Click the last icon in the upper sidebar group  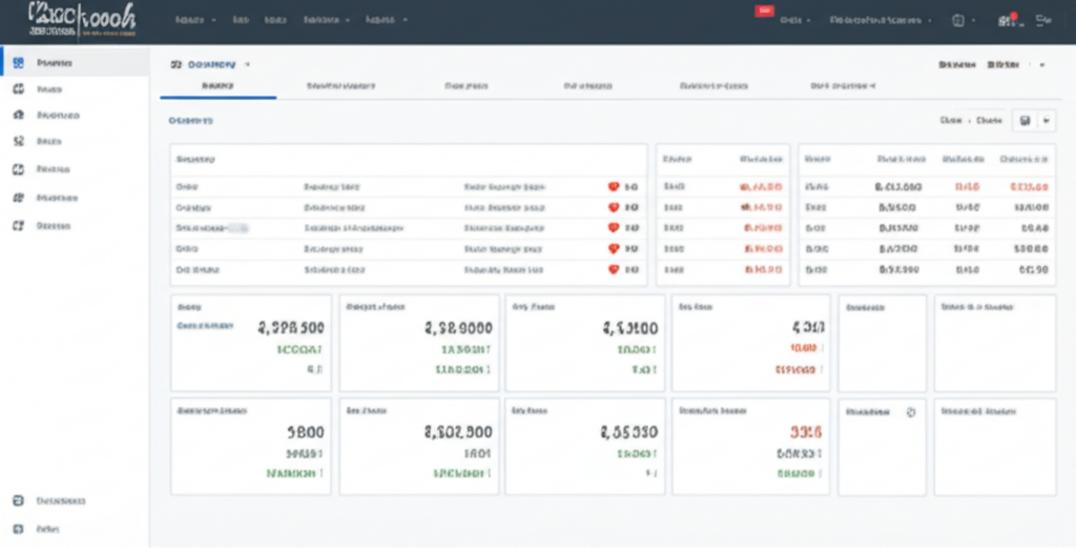[x=18, y=226]
